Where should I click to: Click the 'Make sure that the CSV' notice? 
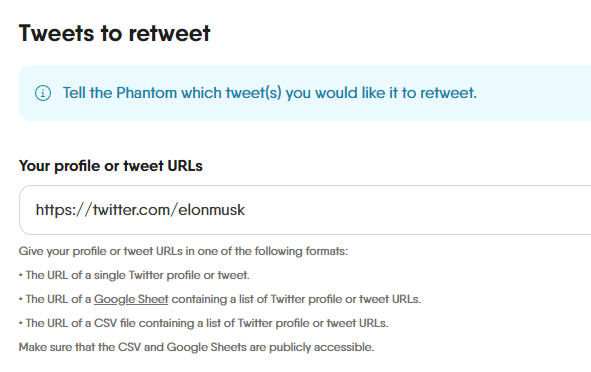point(196,347)
